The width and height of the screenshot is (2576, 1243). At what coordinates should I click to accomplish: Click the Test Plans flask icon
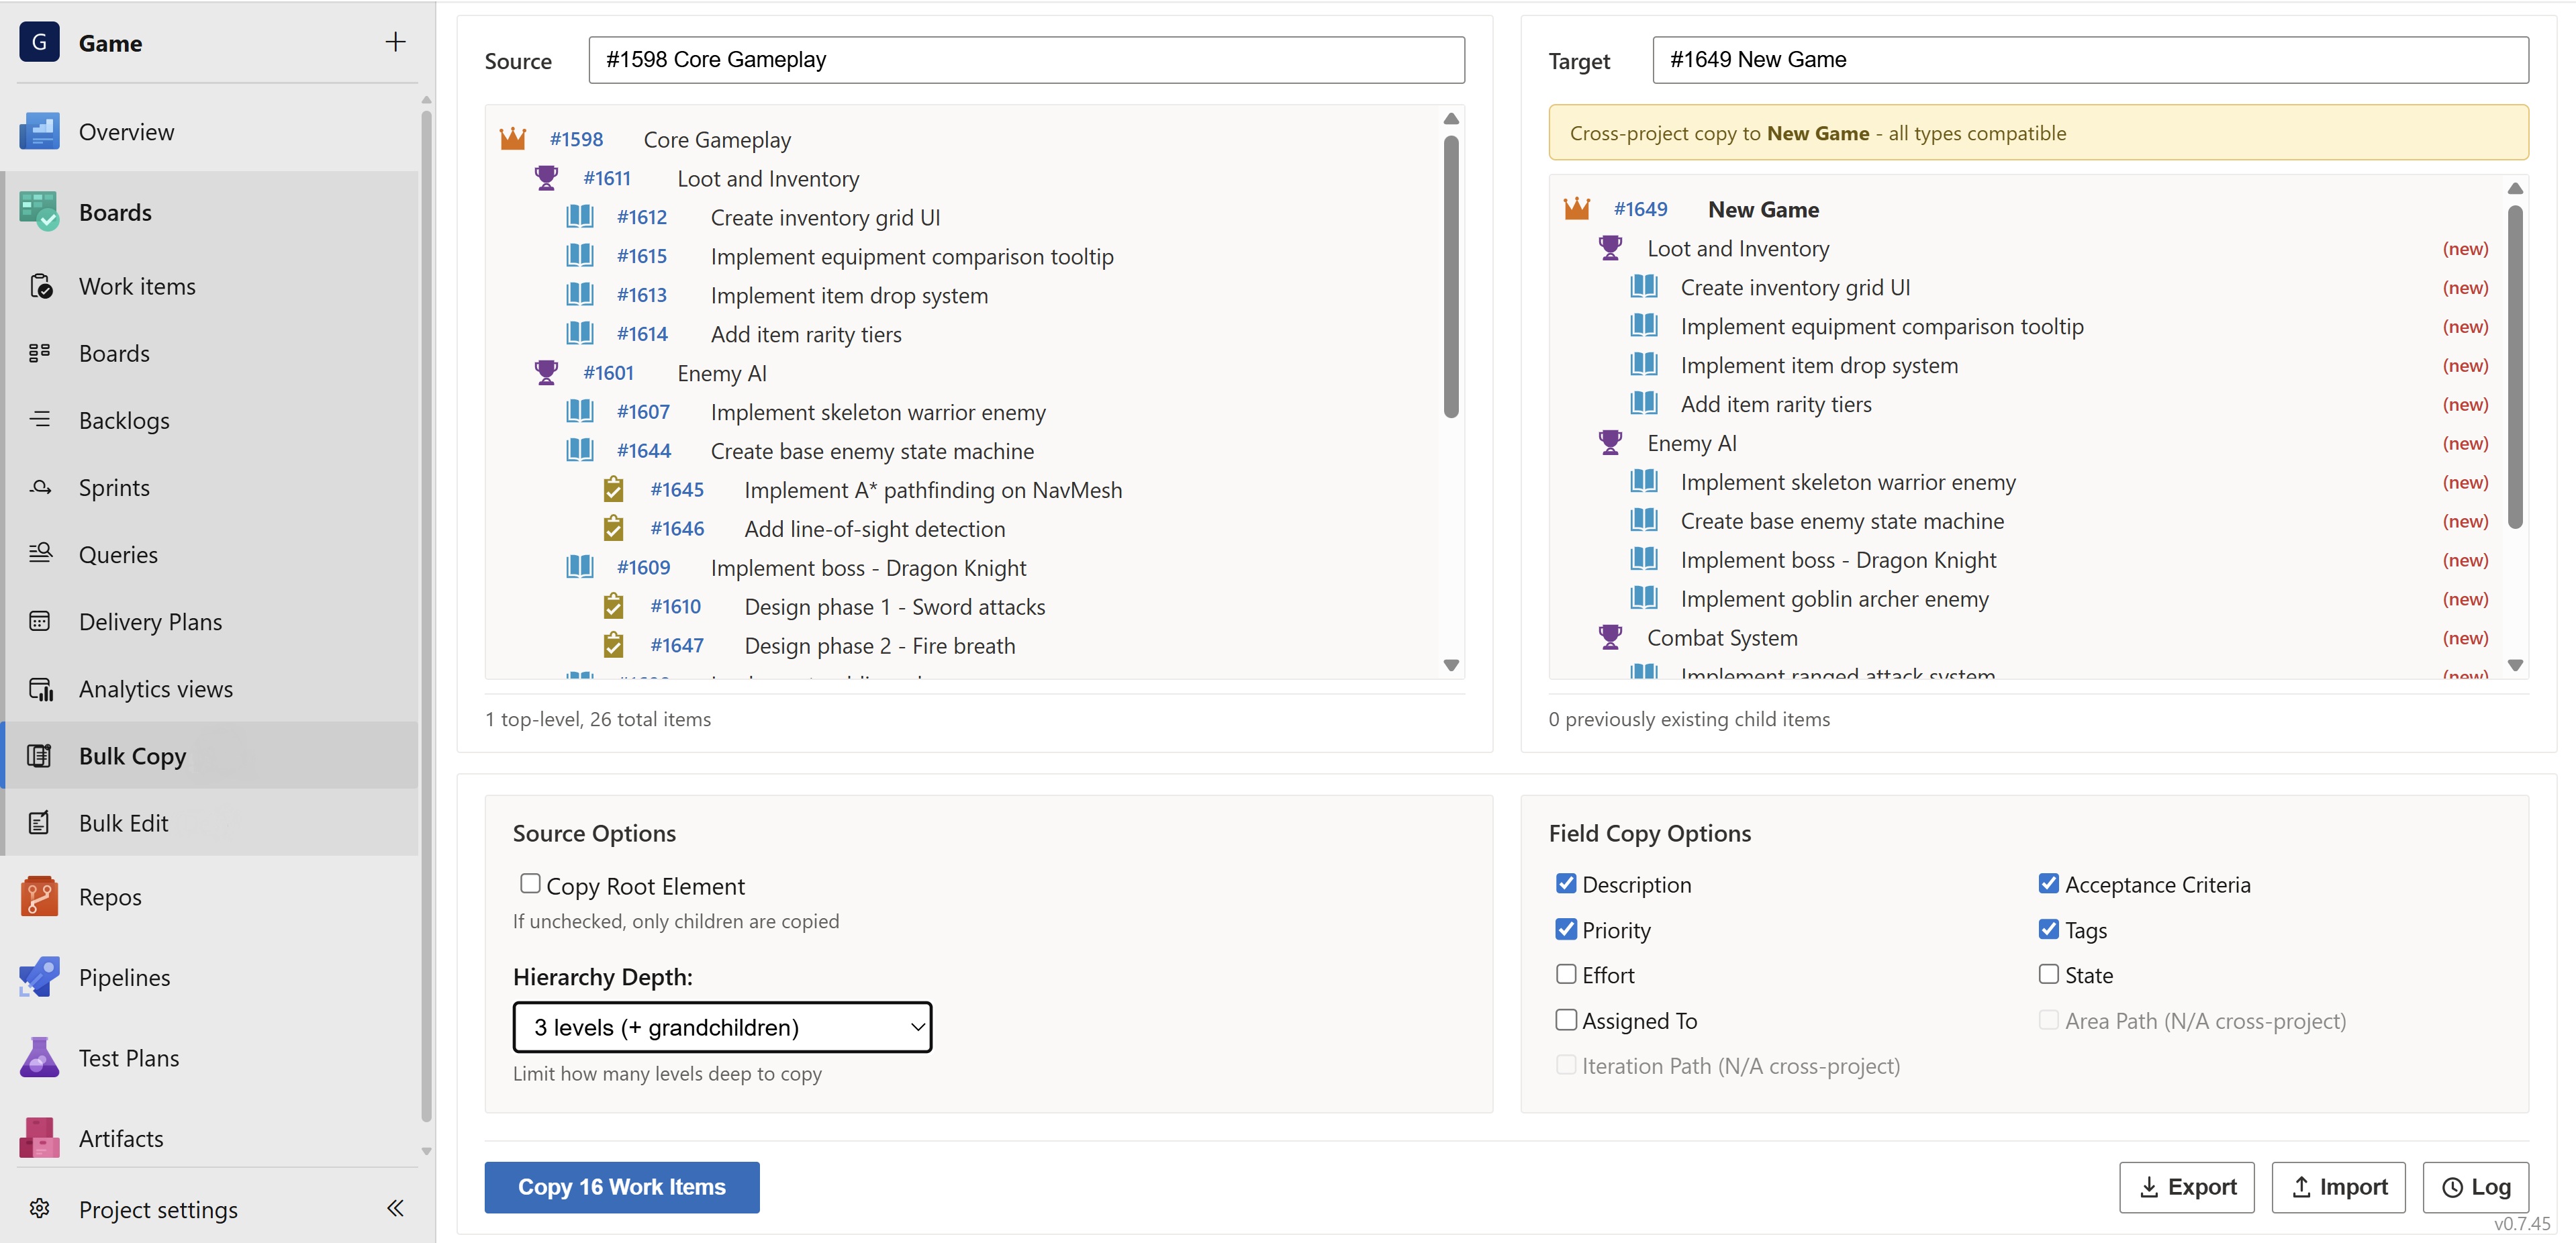click(39, 1058)
